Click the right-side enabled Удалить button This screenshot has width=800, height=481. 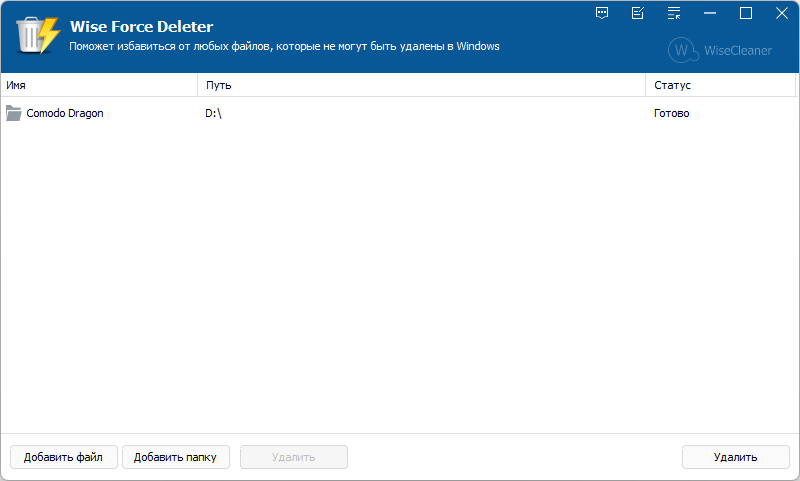[736, 457]
